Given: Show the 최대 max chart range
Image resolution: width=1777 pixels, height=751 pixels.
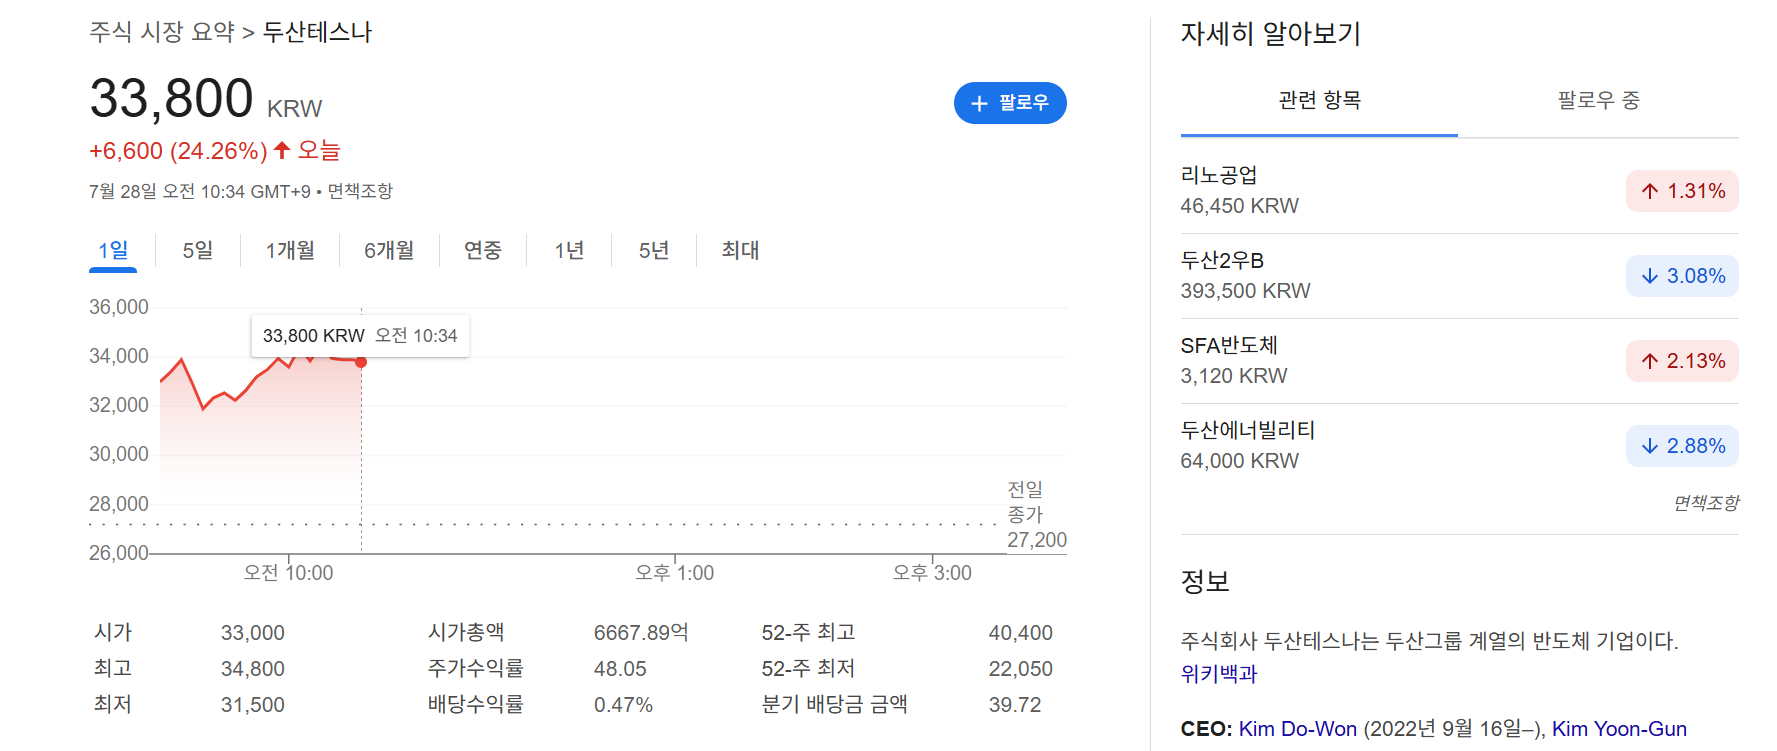Looking at the screenshot, I should (x=740, y=250).
